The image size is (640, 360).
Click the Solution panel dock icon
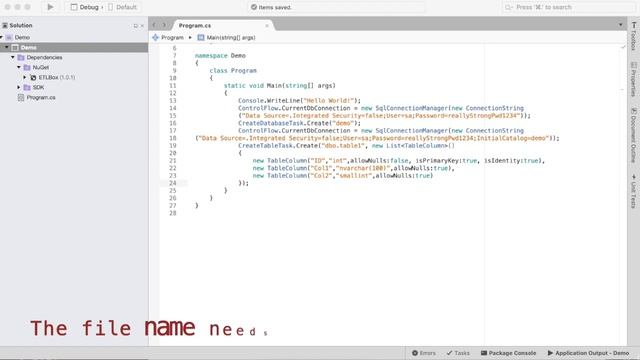coord(136,26)
